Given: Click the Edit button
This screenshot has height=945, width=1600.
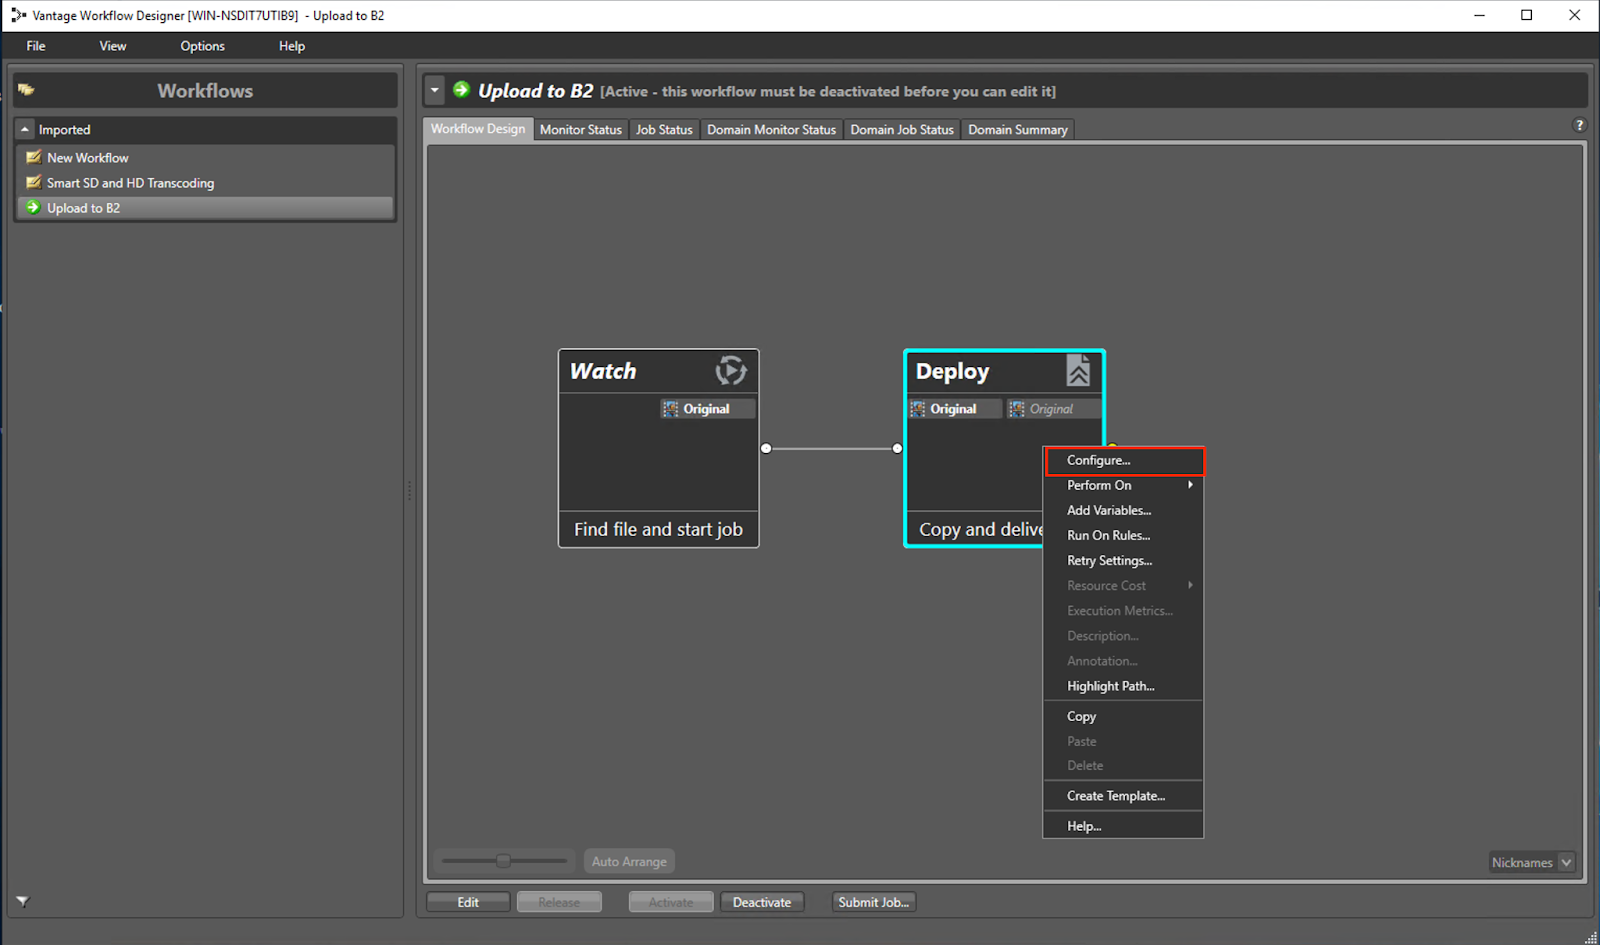Looking at the screenshot, I should 468,902.
